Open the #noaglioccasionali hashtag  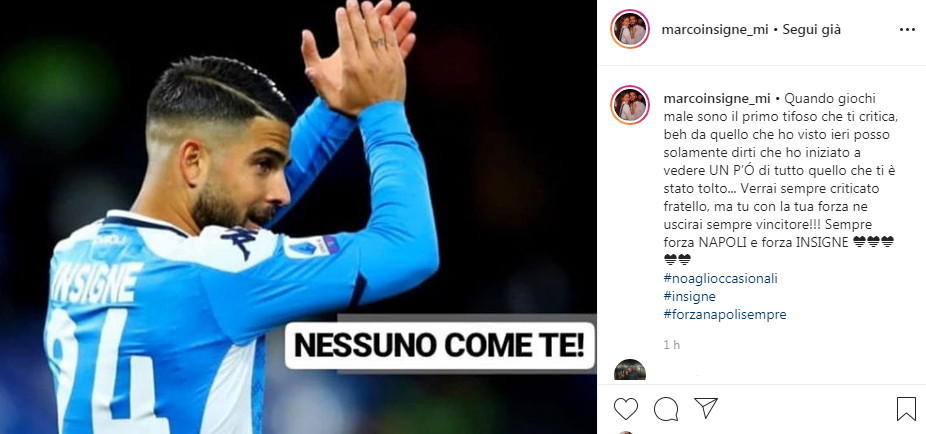[720, 278]
